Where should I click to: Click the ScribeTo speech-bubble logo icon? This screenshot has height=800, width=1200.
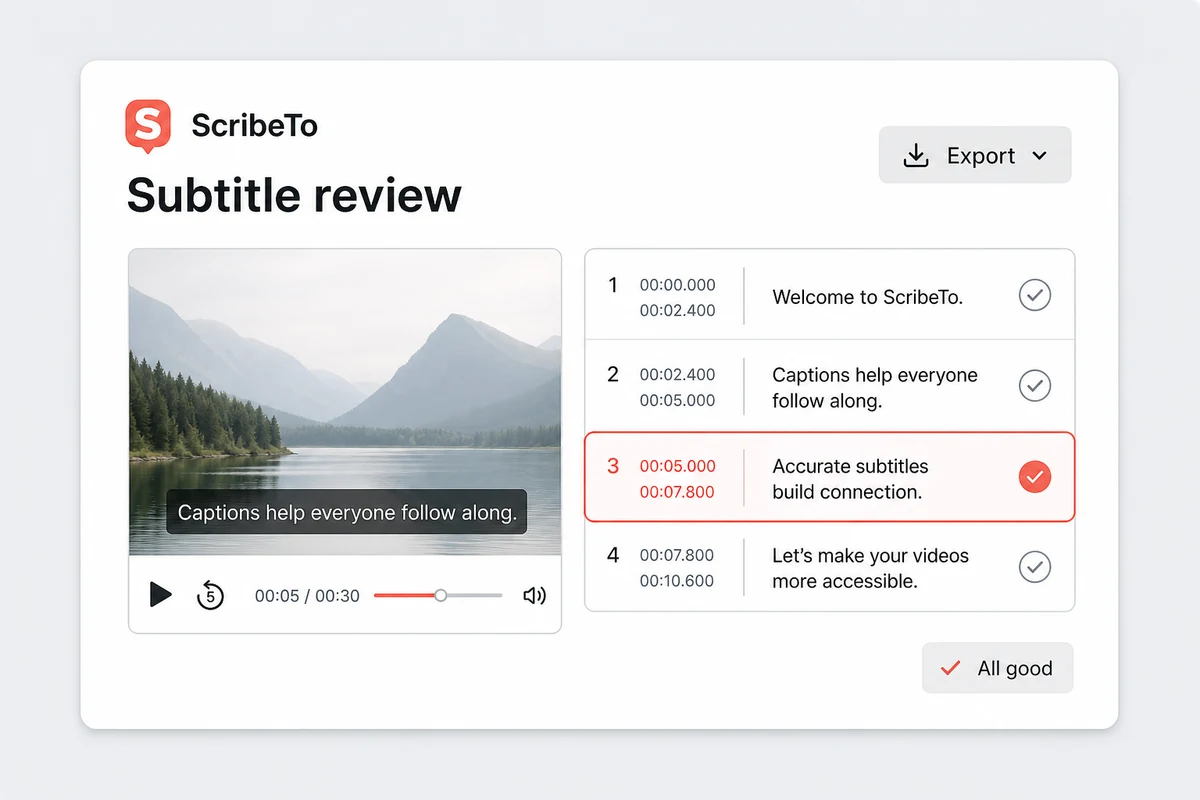147,126
